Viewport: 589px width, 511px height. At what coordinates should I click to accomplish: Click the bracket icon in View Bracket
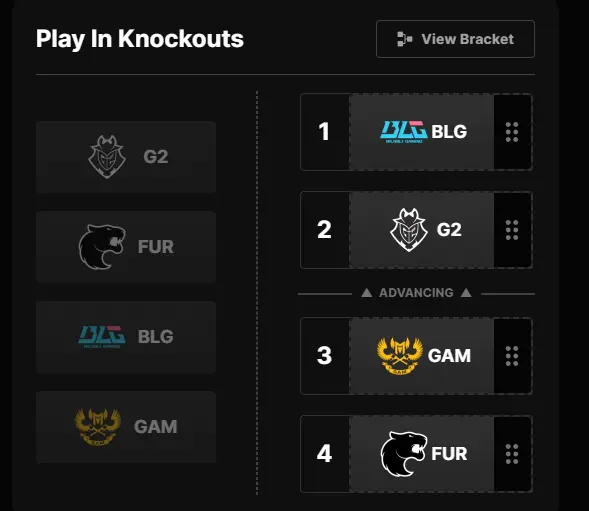405,39
